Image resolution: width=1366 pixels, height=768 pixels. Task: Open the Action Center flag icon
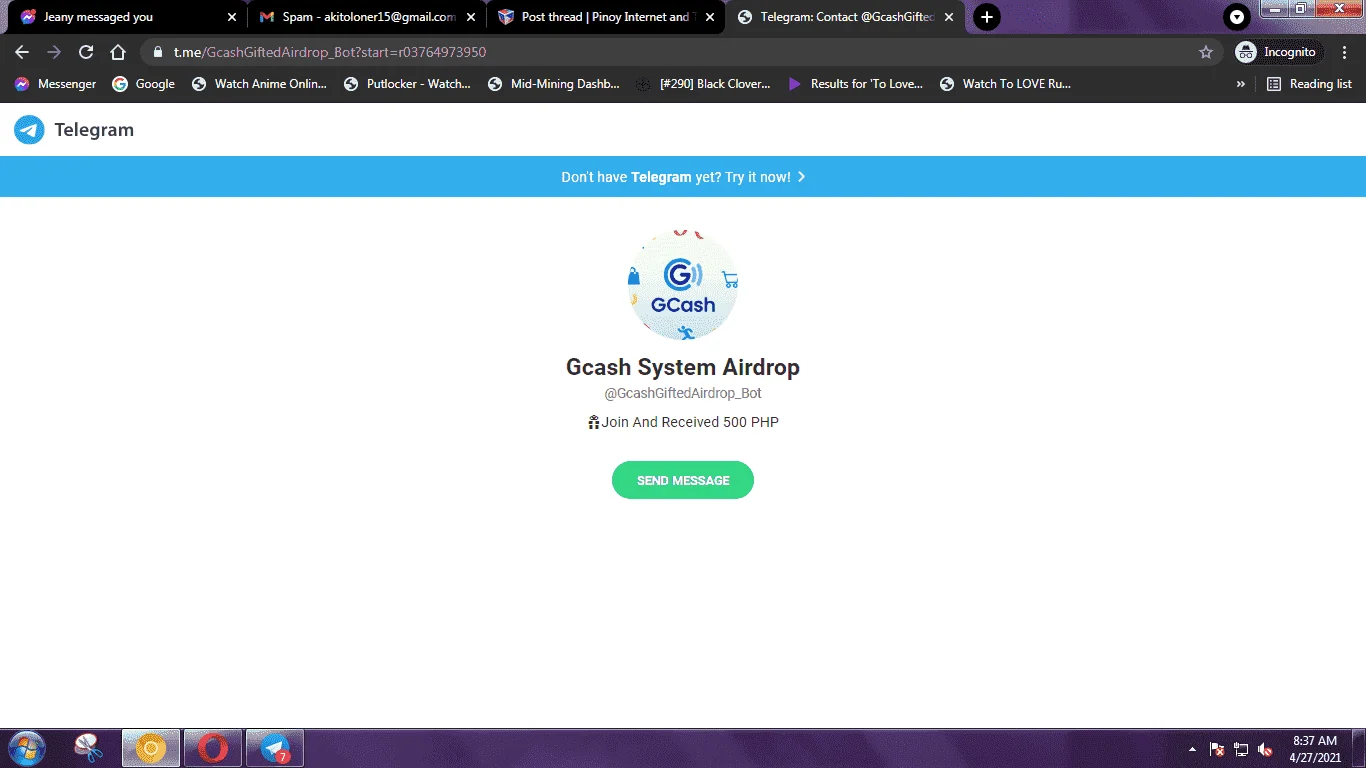(x=1217, y=749)
